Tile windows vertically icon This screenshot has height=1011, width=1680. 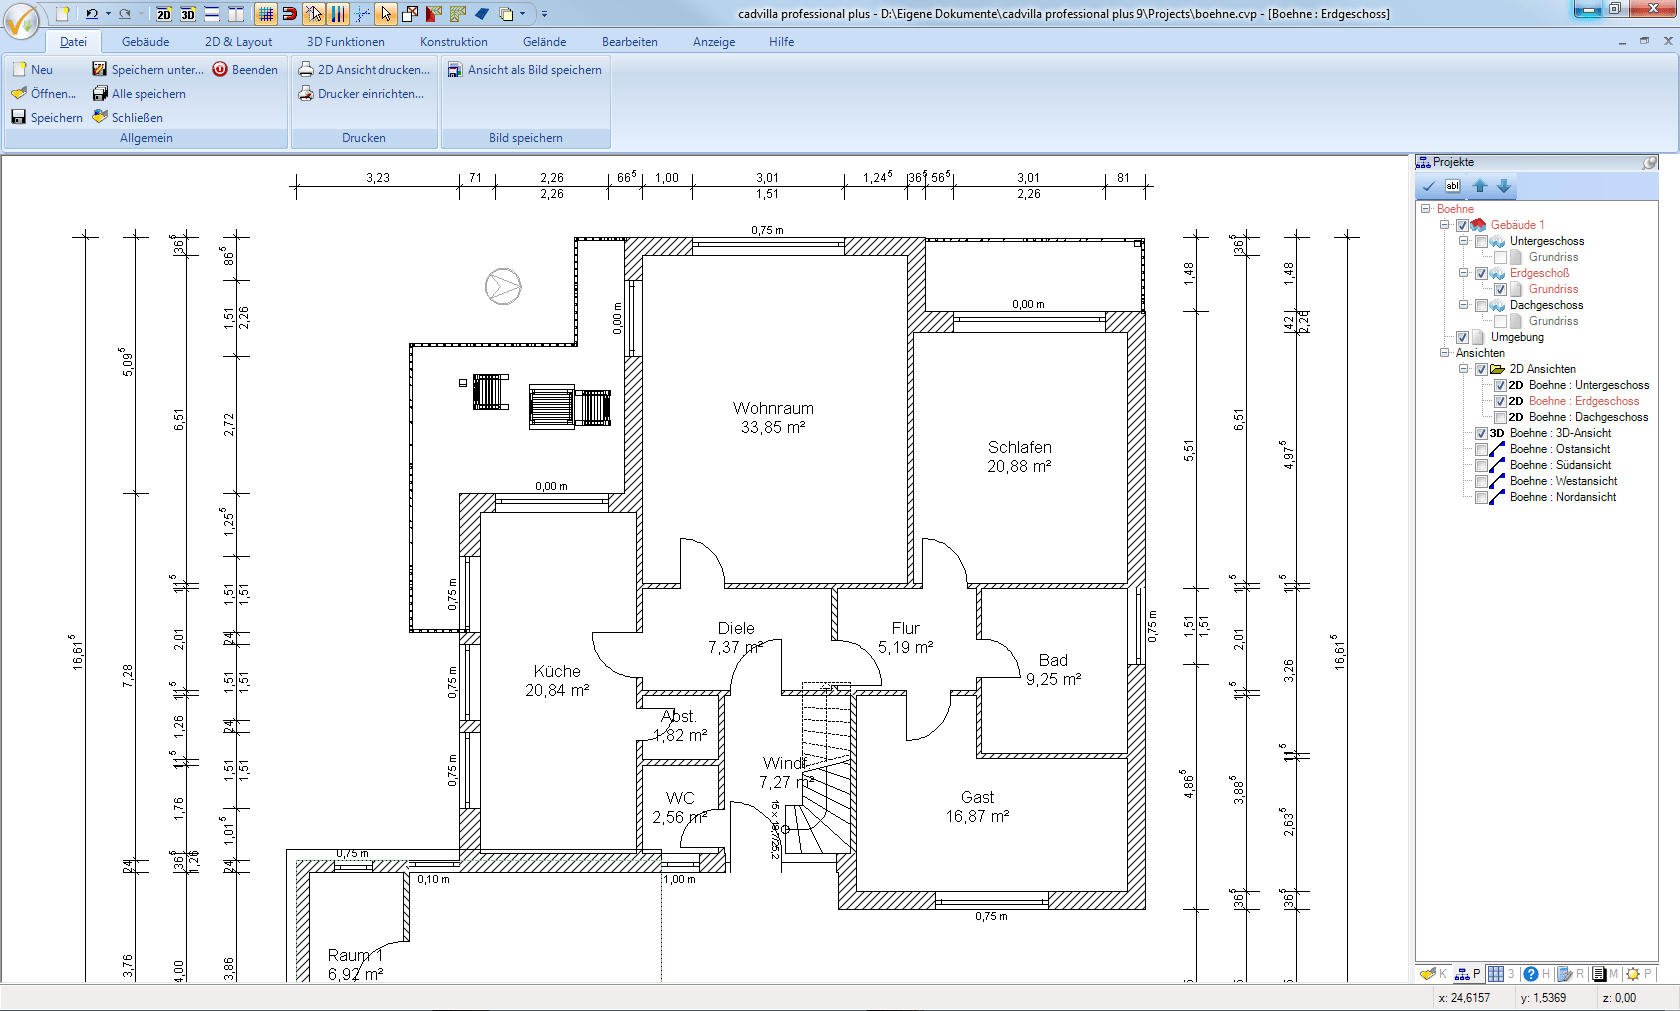click(236, 14)
